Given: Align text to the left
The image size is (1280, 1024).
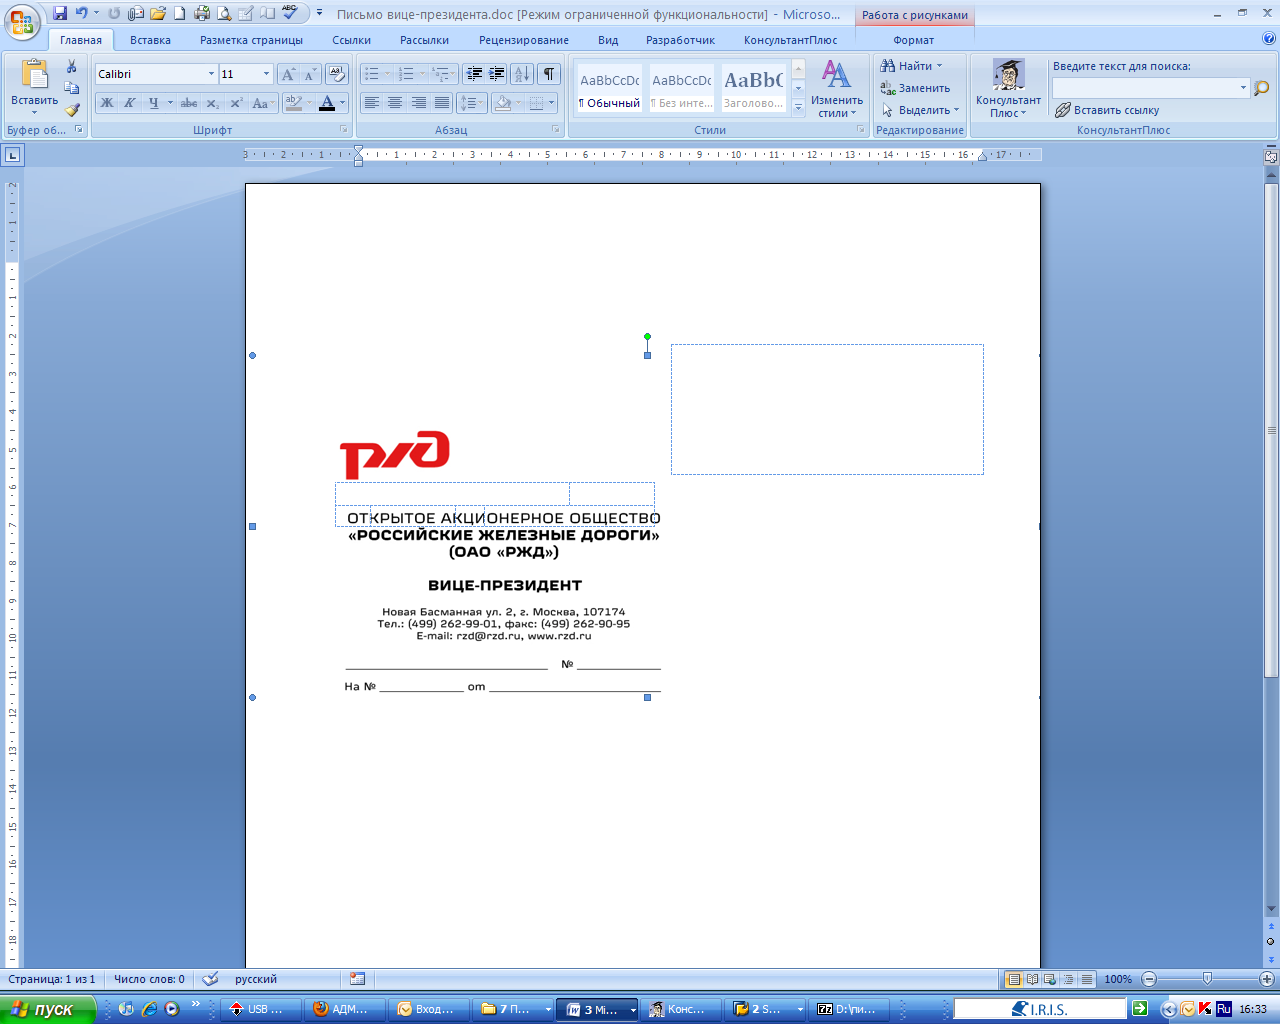Looking at the screenshot, I should click(372, 103).
